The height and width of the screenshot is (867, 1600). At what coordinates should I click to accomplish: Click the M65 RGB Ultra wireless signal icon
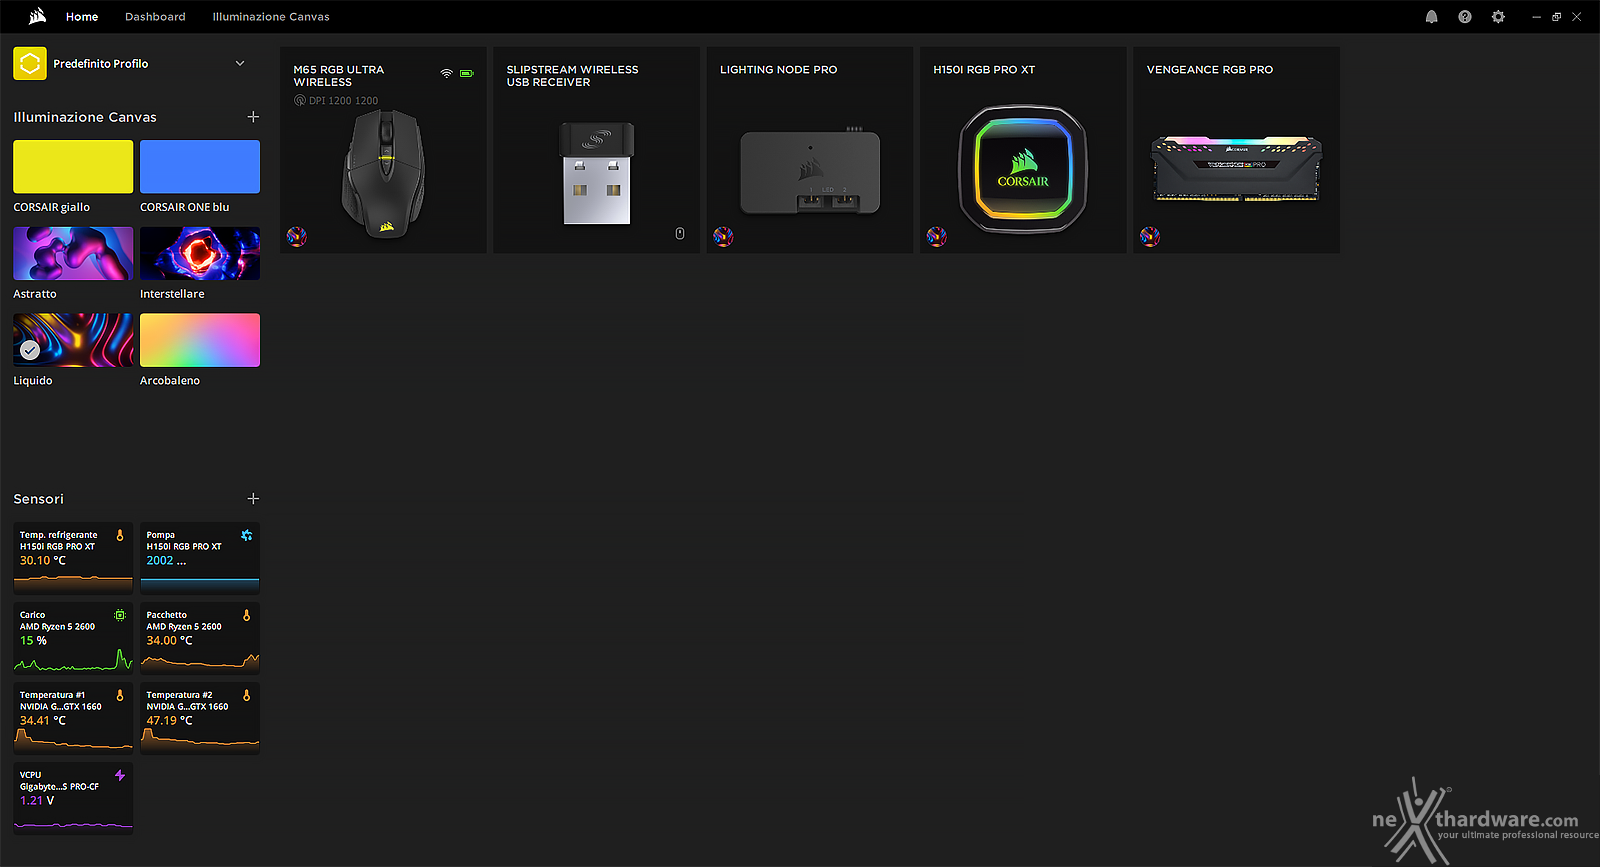click(x=446, y=74)
